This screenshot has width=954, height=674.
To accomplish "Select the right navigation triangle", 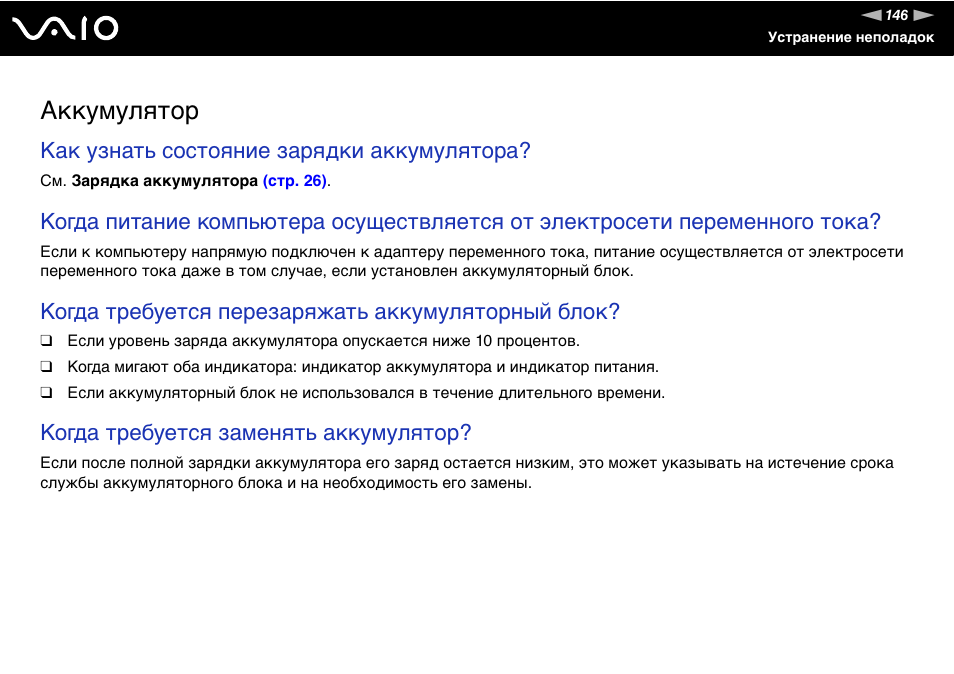I will pos(922,15).
